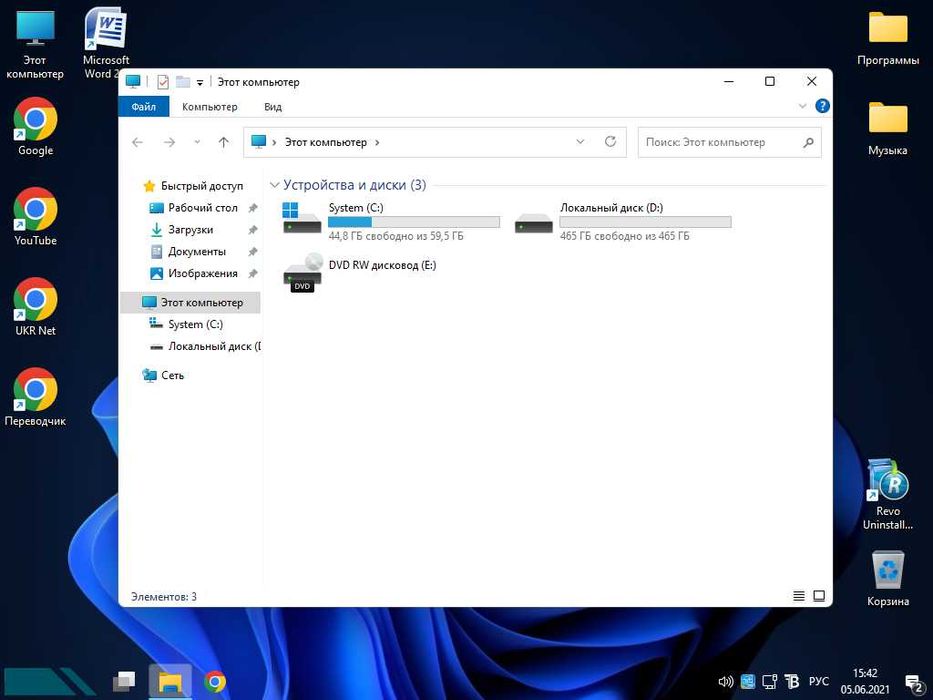Switch to the Вид ribbon tab

(273, 107)
